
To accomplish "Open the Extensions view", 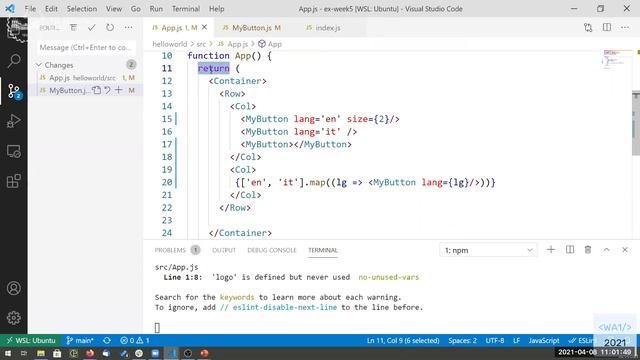I will point(14,181).
